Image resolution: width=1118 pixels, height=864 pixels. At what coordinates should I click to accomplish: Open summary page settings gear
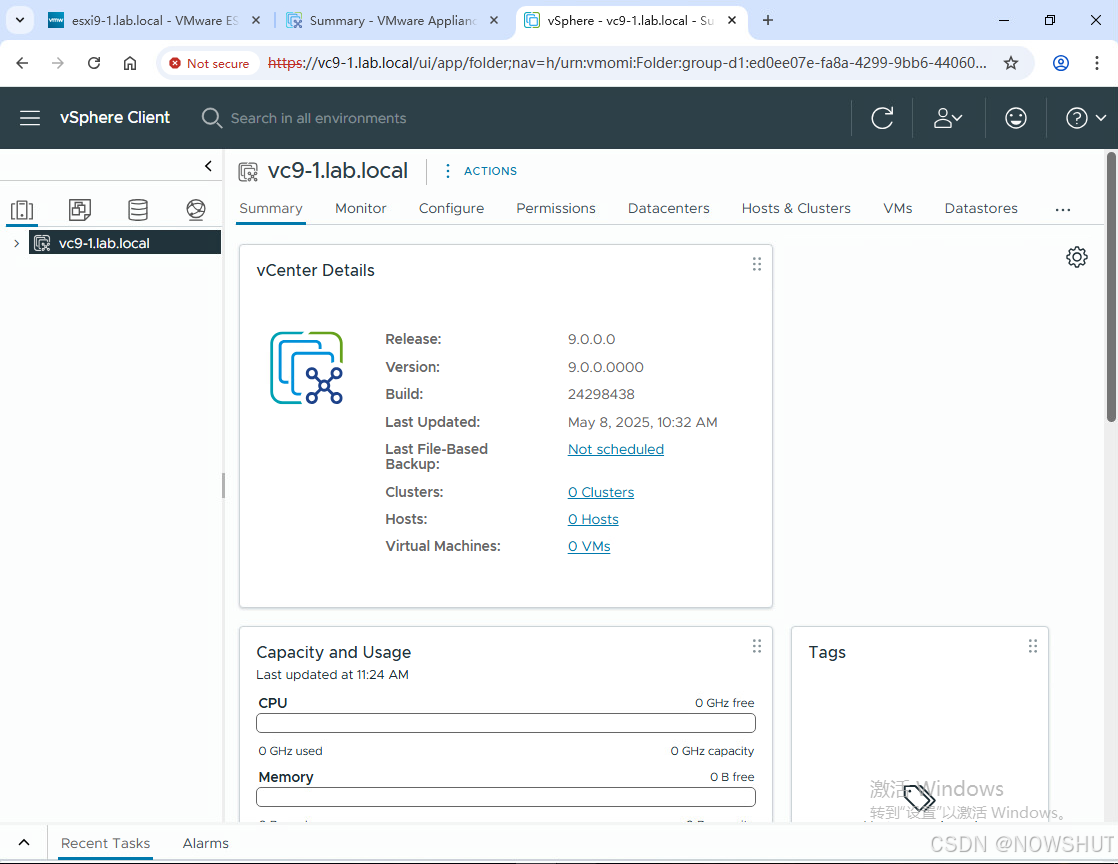pyautogui.click(x=1077, y=257)
